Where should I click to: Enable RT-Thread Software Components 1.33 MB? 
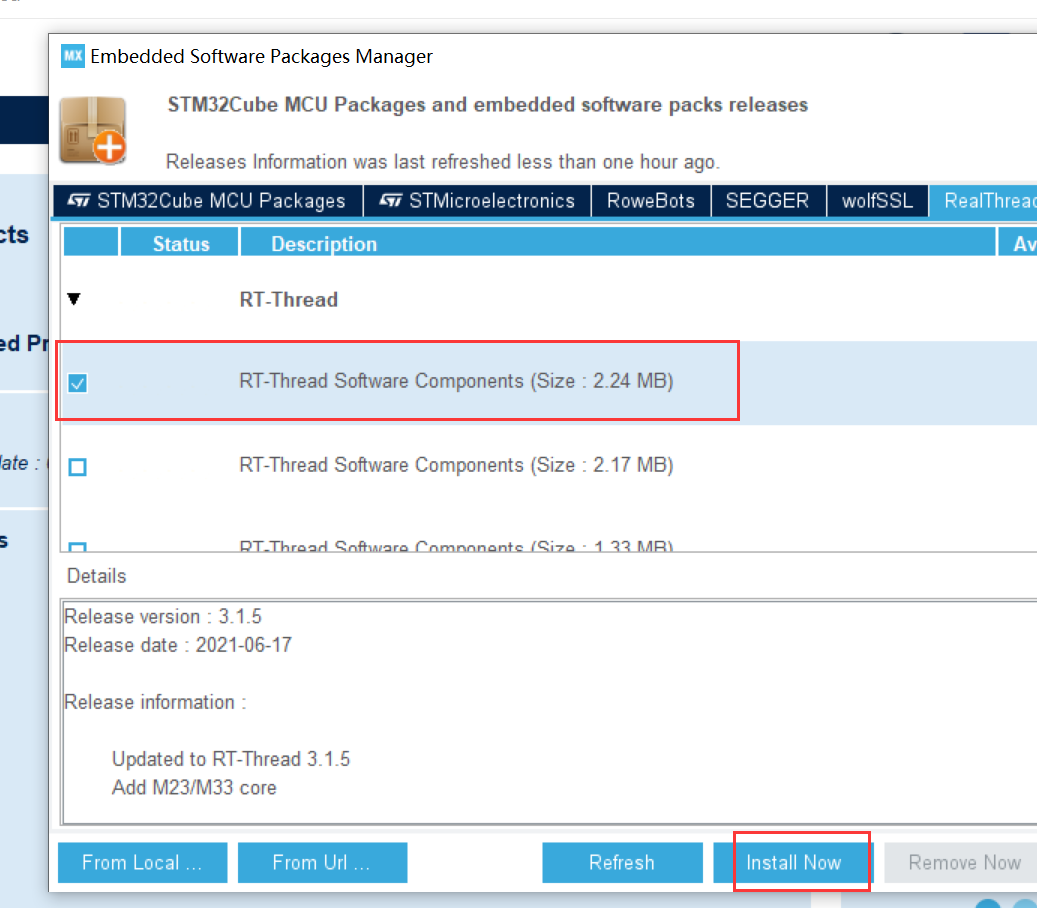77,548
